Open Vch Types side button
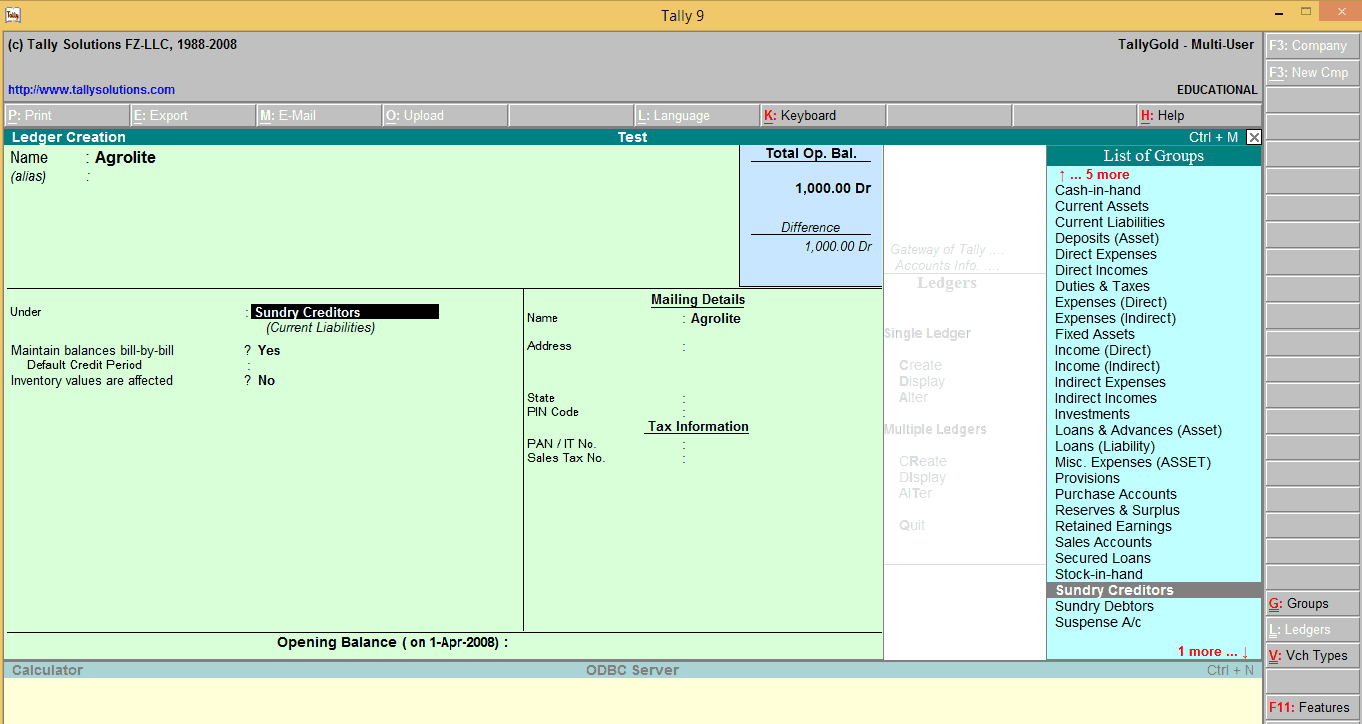Viewport: 1362px width, 724px height. pos(1313,656)
